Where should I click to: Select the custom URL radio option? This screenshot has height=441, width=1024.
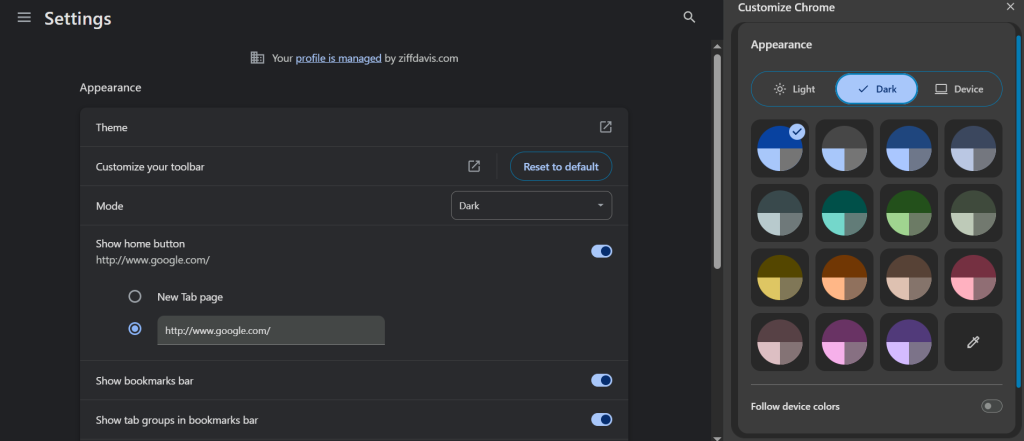click(135, 329)
